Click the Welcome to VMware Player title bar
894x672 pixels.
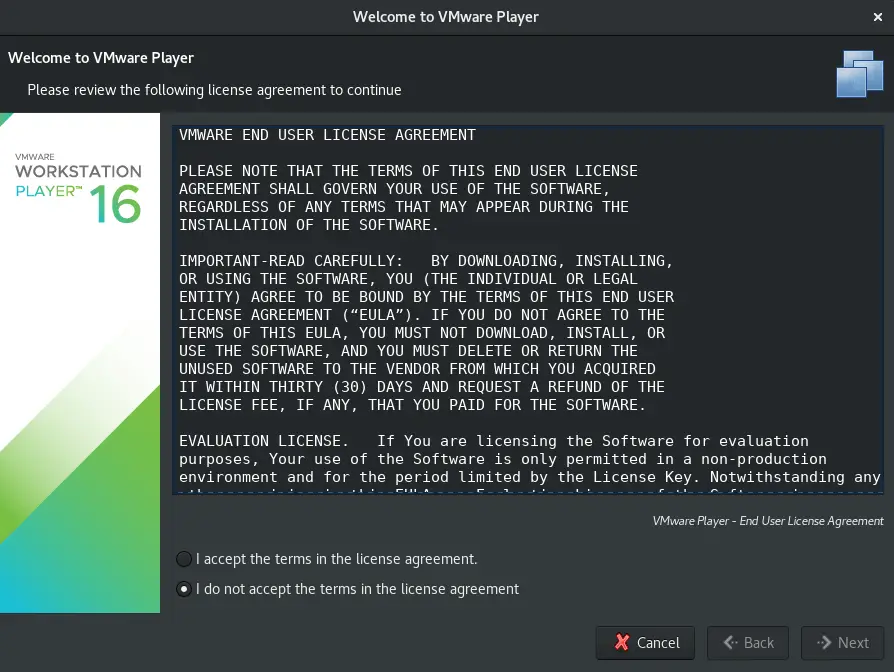point(446,17)
